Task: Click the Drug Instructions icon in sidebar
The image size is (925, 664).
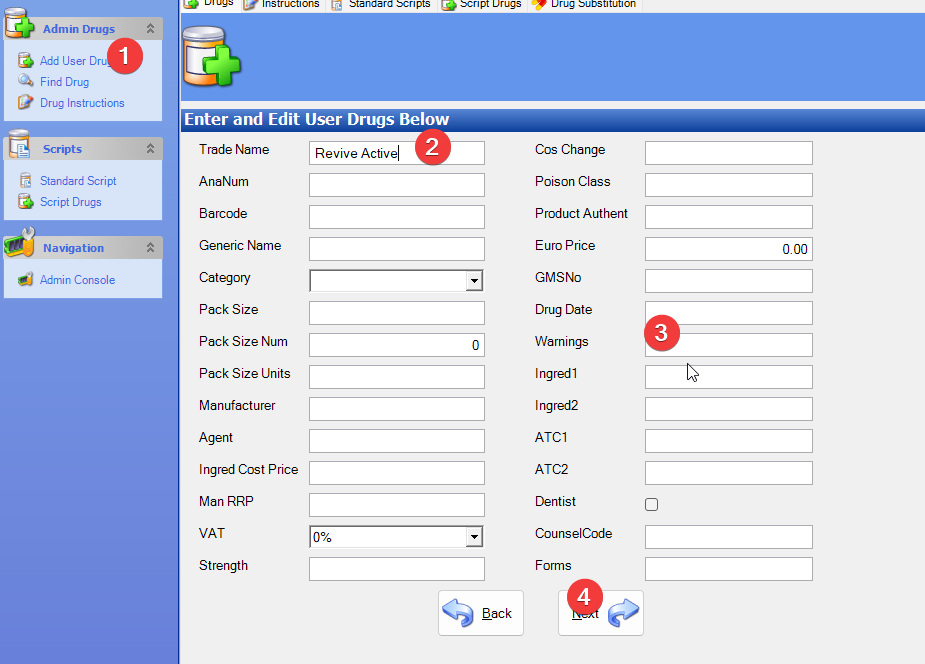Action: point(26,102)
